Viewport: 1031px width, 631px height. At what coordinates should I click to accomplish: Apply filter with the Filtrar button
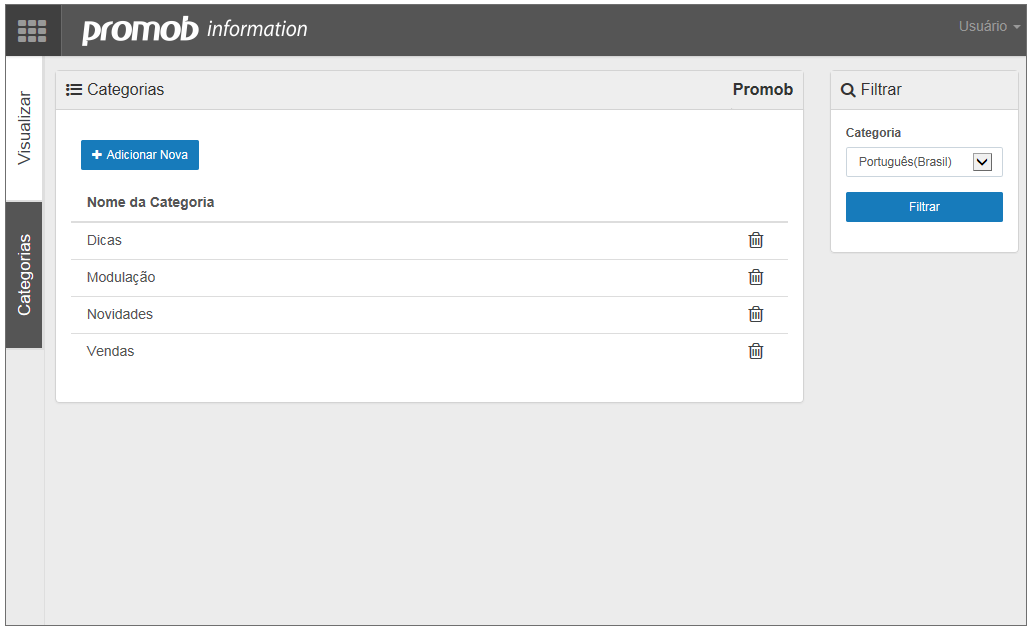(924, 207)
